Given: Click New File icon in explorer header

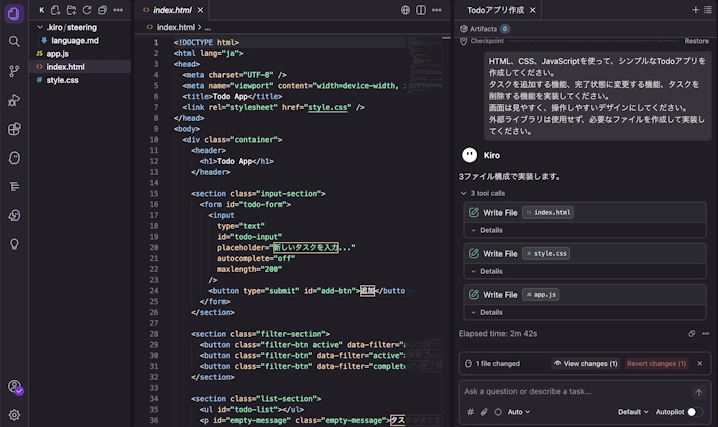Looking at the screenshot, I should [55, 10].
